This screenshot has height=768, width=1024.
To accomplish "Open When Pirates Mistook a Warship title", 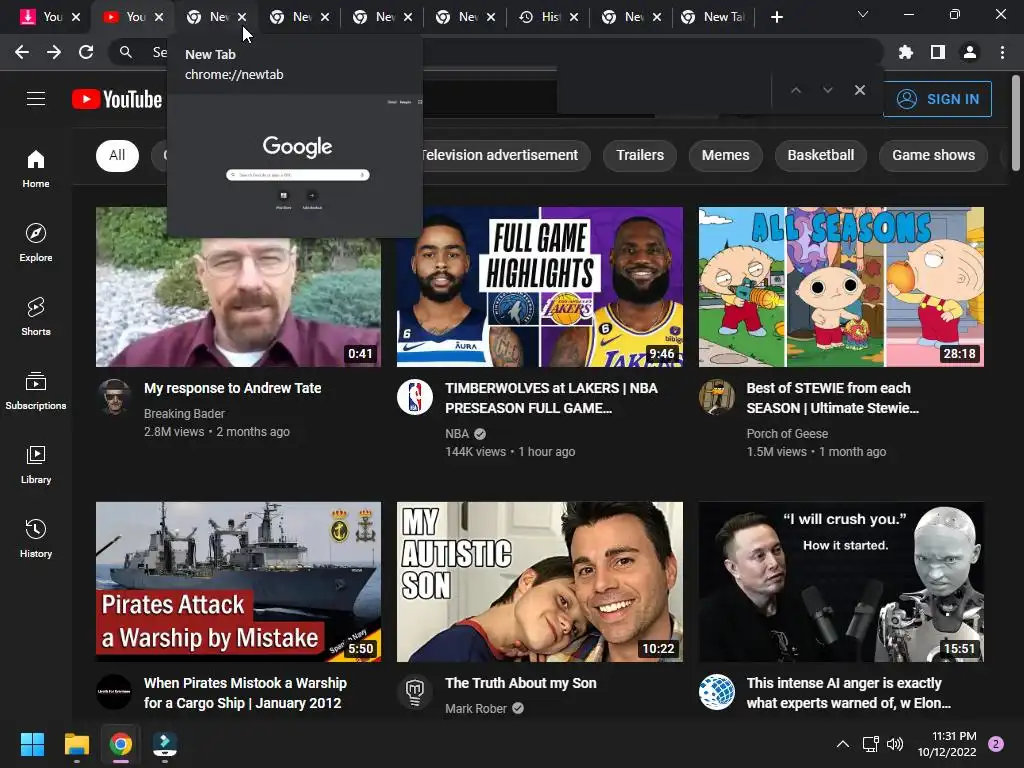I will click(x=245, y=693).
